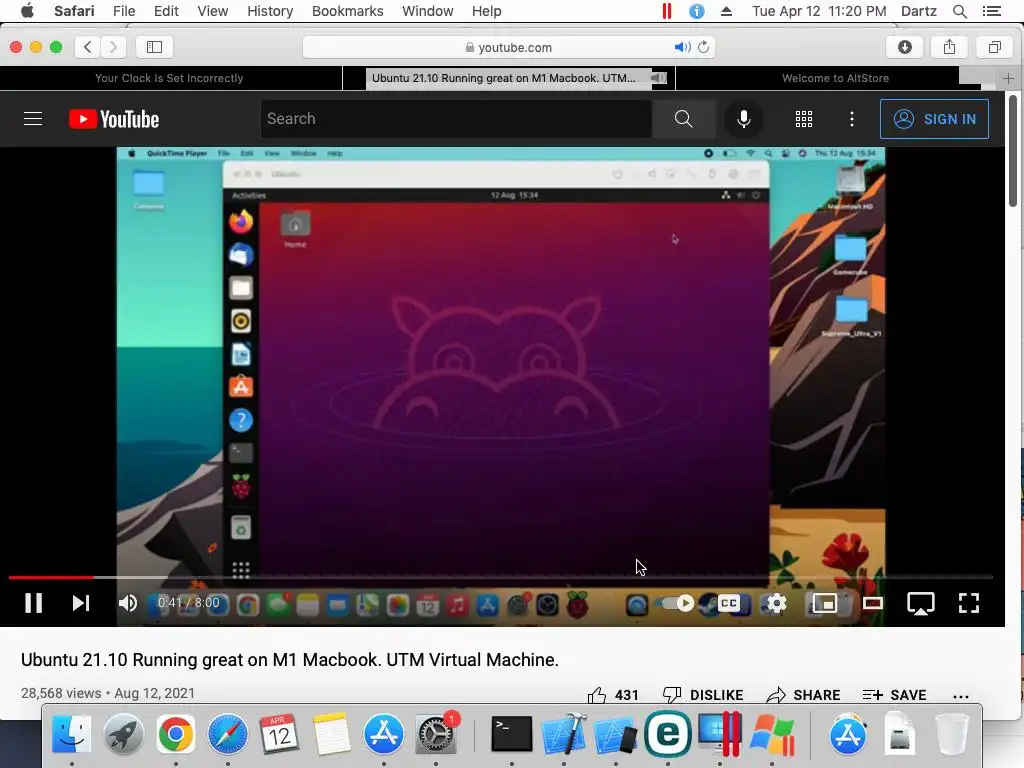Launch Google Chrome from the Dock
Screen dimensions: 1024x768
point(175,734)
